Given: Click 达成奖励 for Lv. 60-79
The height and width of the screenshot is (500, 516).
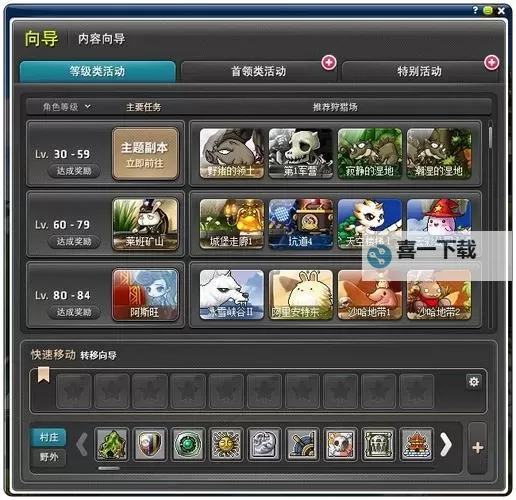Looking at the screenshot, I should click(74, 241).
